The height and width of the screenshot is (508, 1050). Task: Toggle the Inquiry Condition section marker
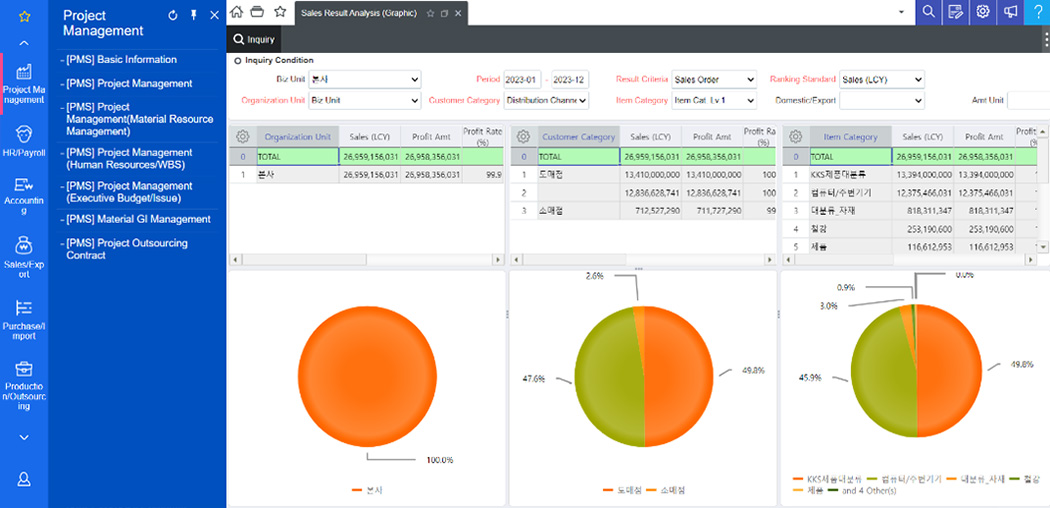click(238, 61)
